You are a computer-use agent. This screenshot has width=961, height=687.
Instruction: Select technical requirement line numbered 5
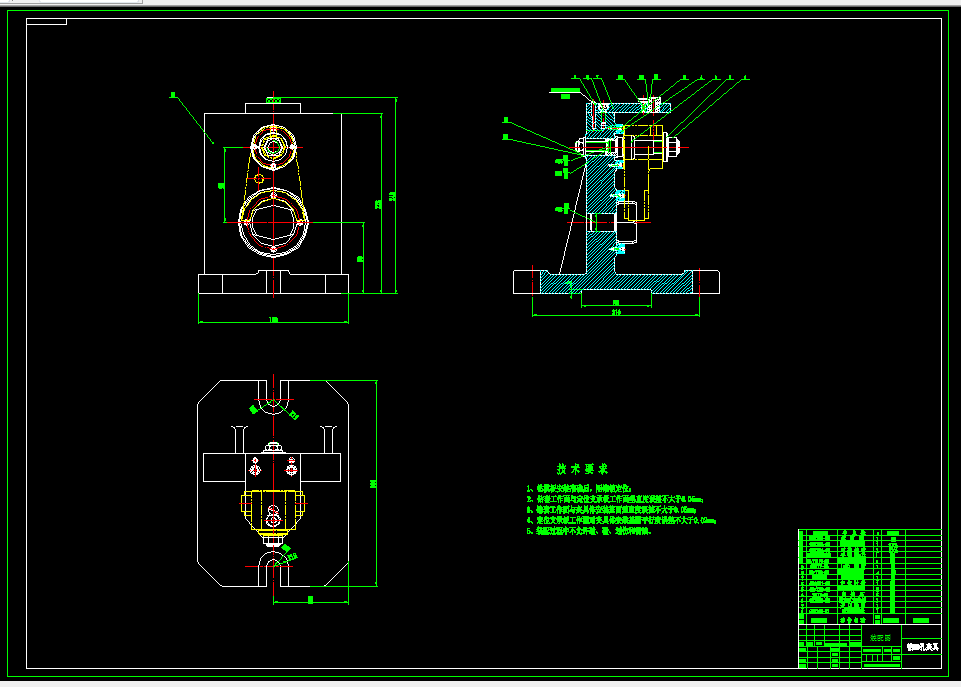pos(588,531)
